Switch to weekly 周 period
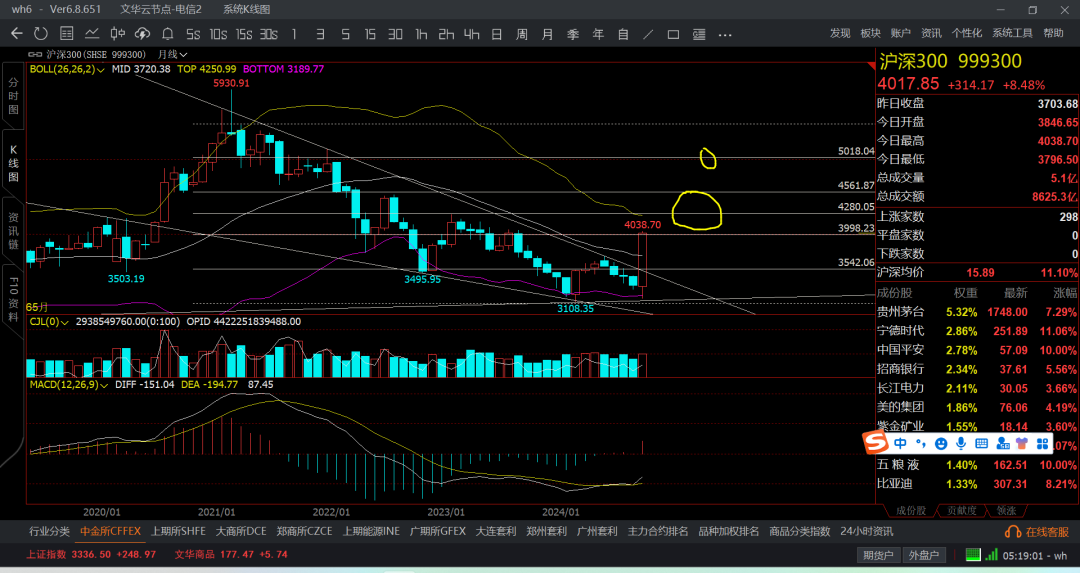The width and height of the screenshot is (1080, 573). pyautogui.click(x=522, y=34)
